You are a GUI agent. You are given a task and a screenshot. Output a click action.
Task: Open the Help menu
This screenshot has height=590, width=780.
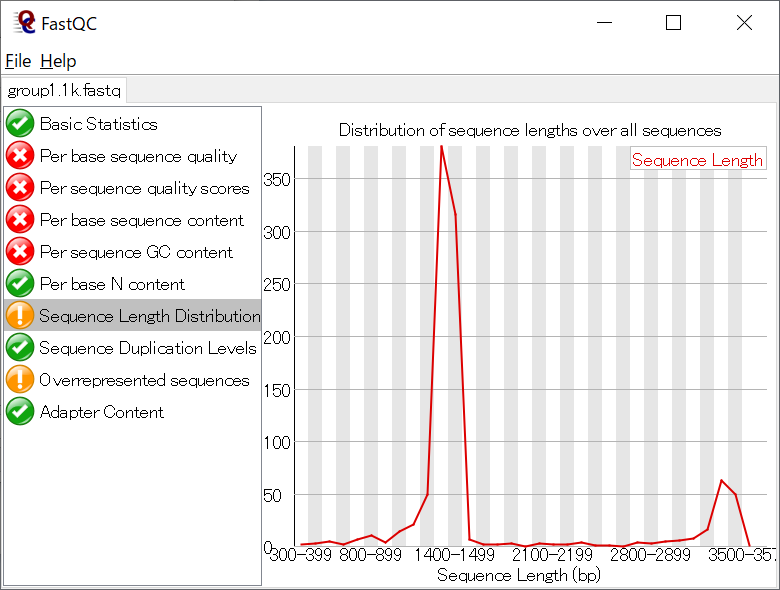58,61
